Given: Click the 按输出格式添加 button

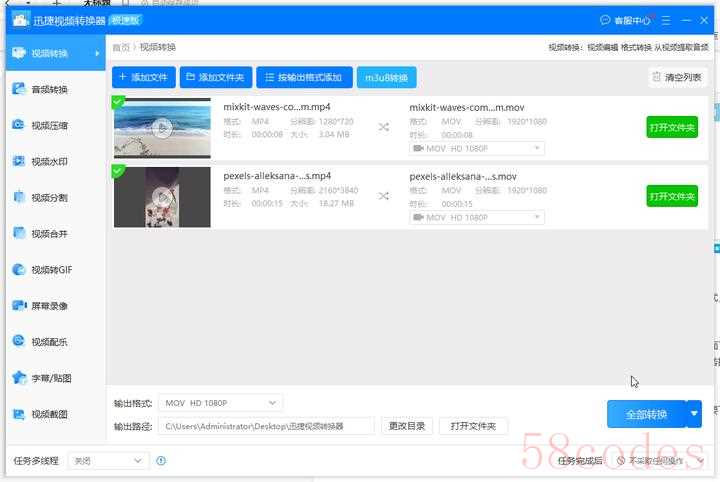Looking at the screenshot, I should [x=304, y=77].
